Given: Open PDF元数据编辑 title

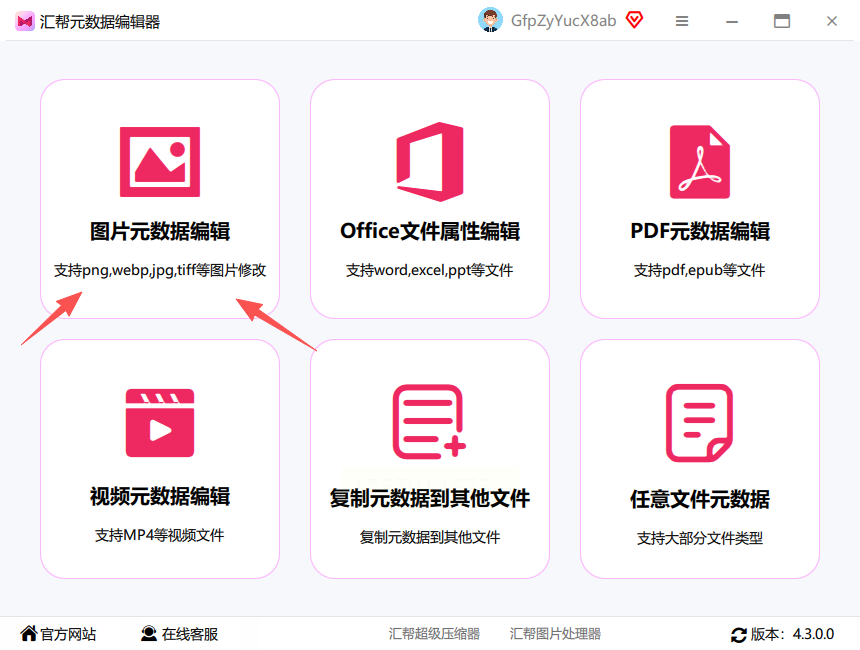Looking at the screenshot, I should [700, 231].
